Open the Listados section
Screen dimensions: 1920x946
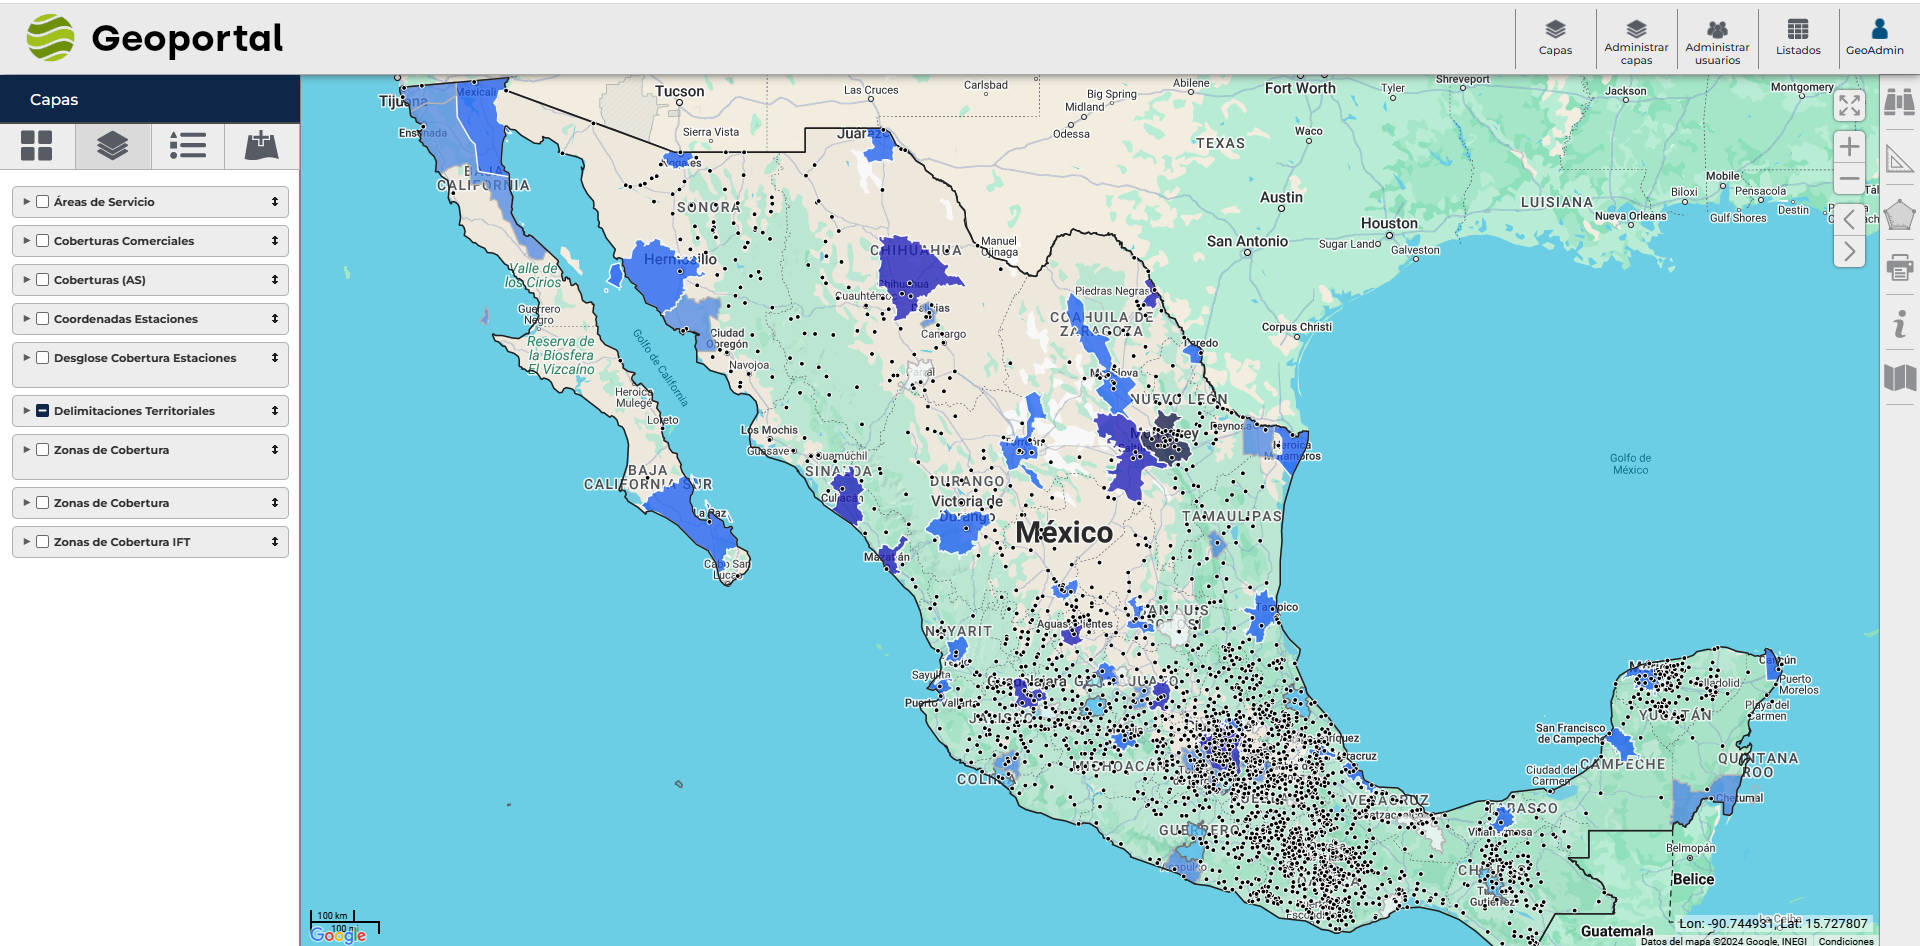coord(1797,38)
